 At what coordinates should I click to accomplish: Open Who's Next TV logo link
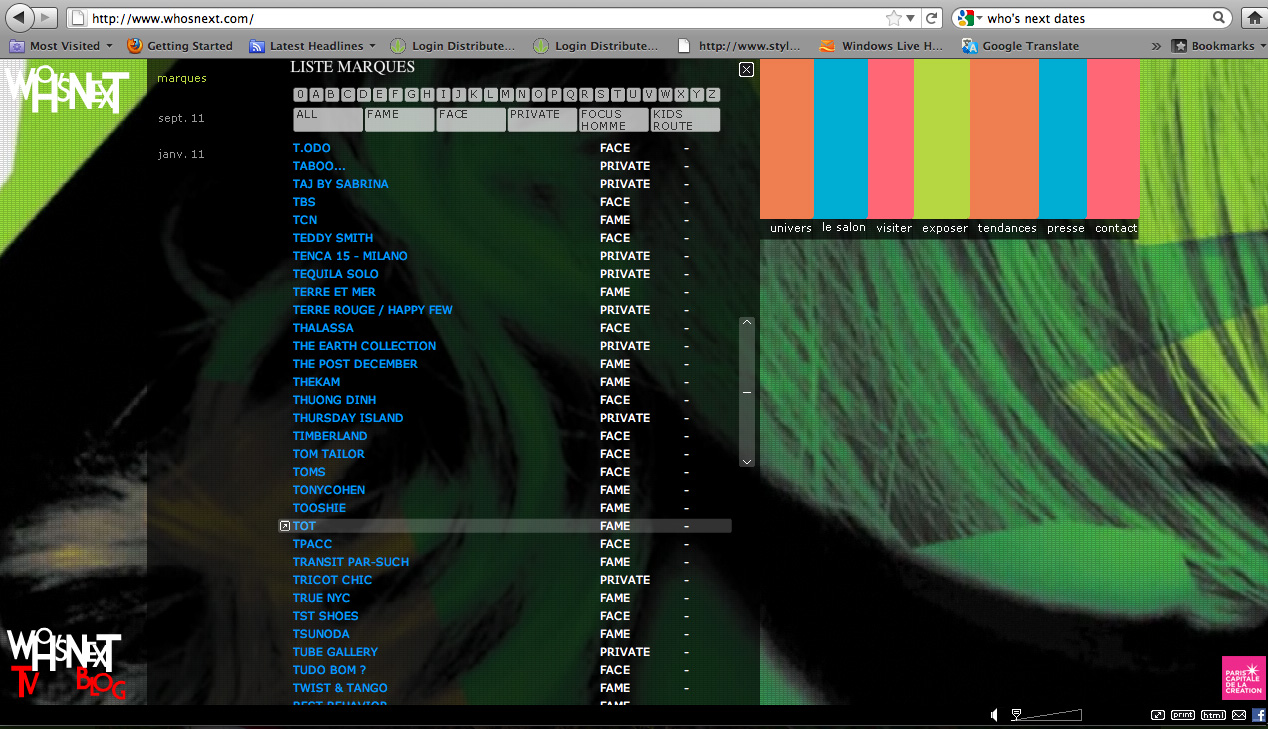click(x=26, y=680)
